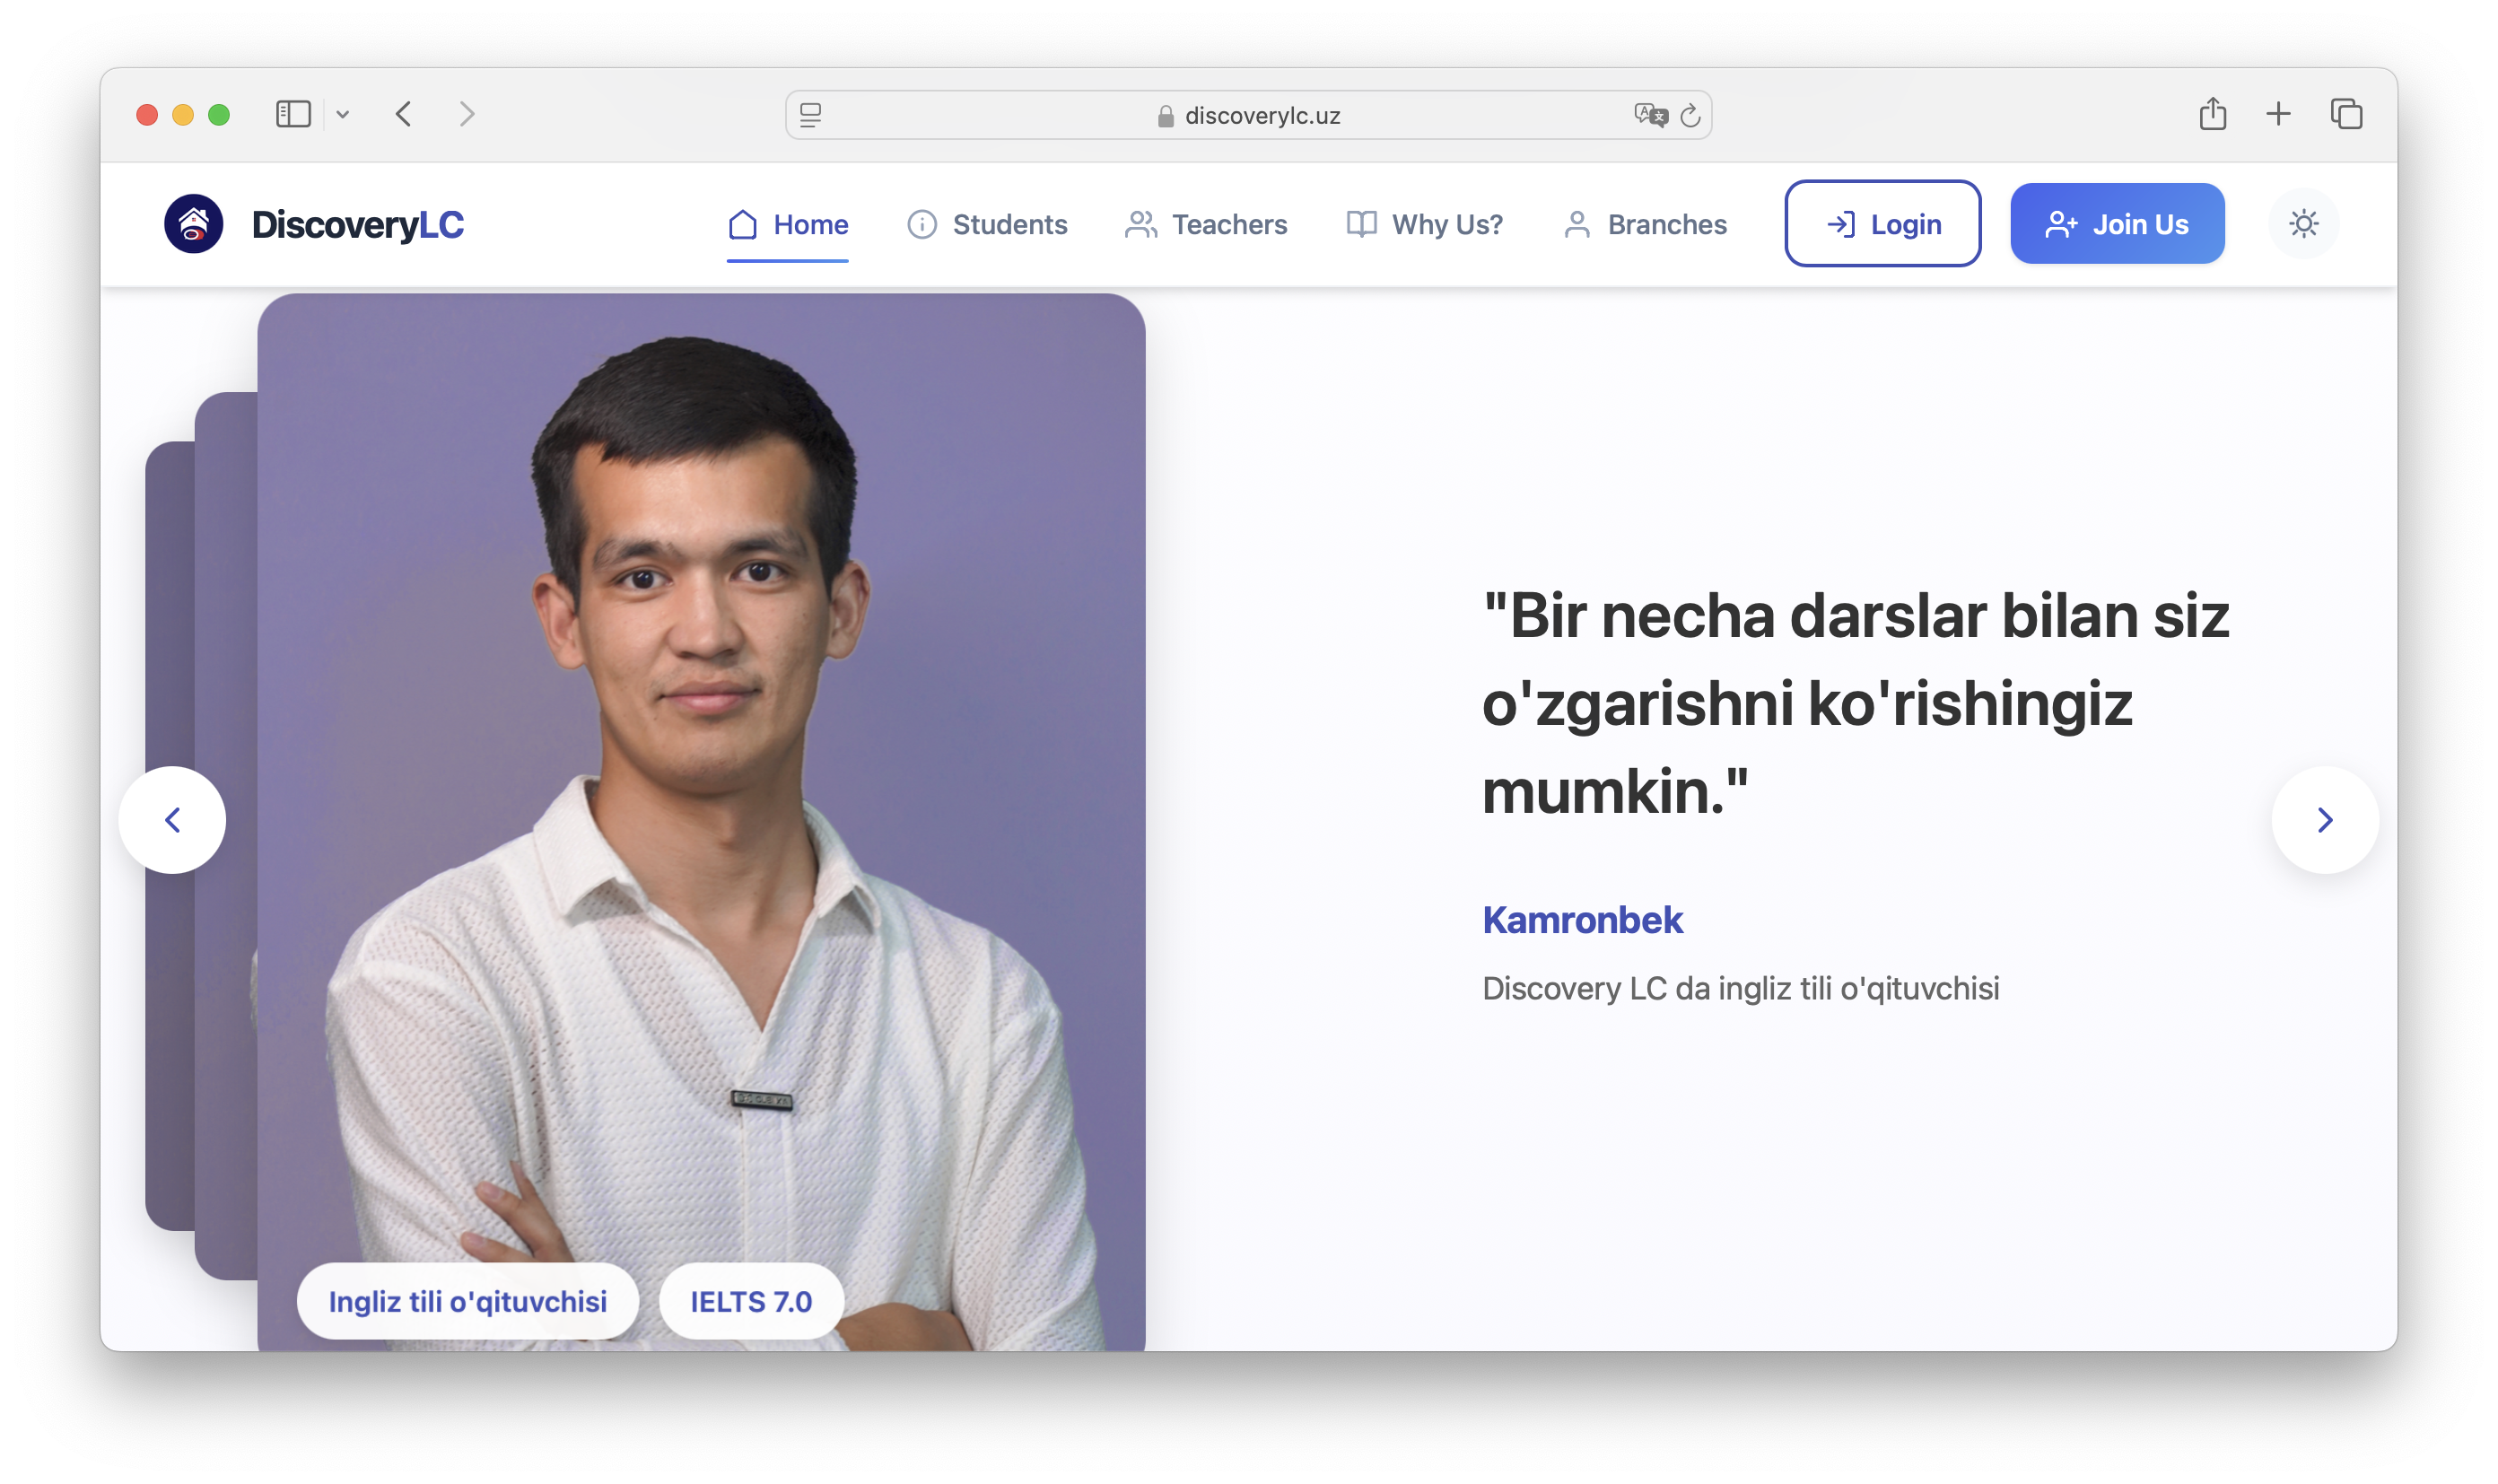Viewport: 2498px width, 1484px height.
Task: Click the page translation icon in address bar
Action: click(1648, 114)
